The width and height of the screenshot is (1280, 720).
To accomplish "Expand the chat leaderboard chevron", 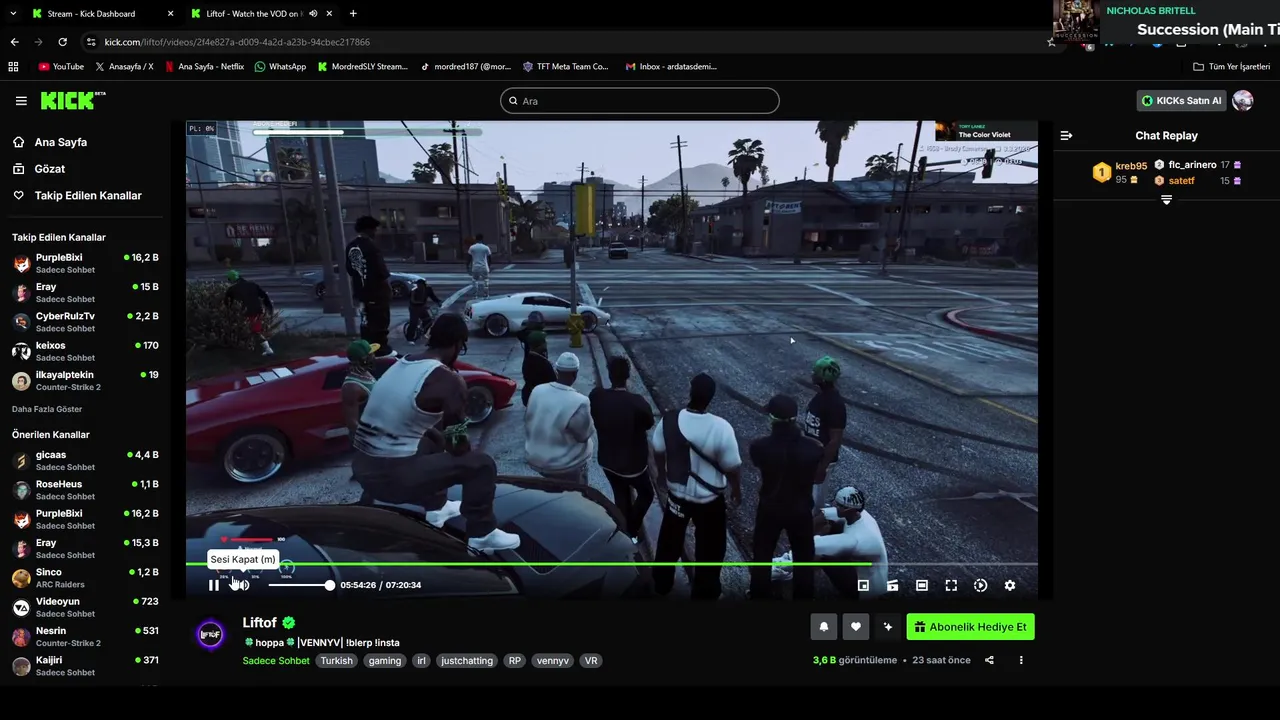I will 1166,200.
